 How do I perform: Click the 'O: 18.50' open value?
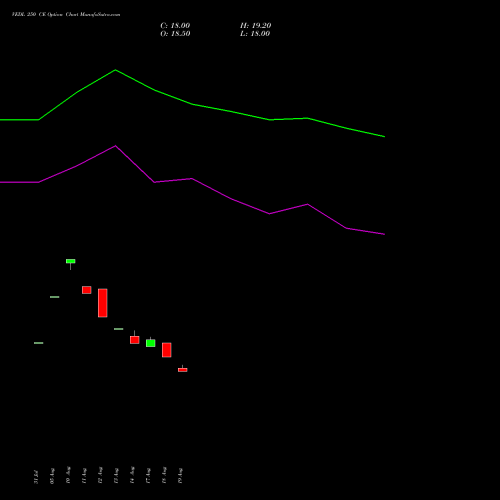175,34
